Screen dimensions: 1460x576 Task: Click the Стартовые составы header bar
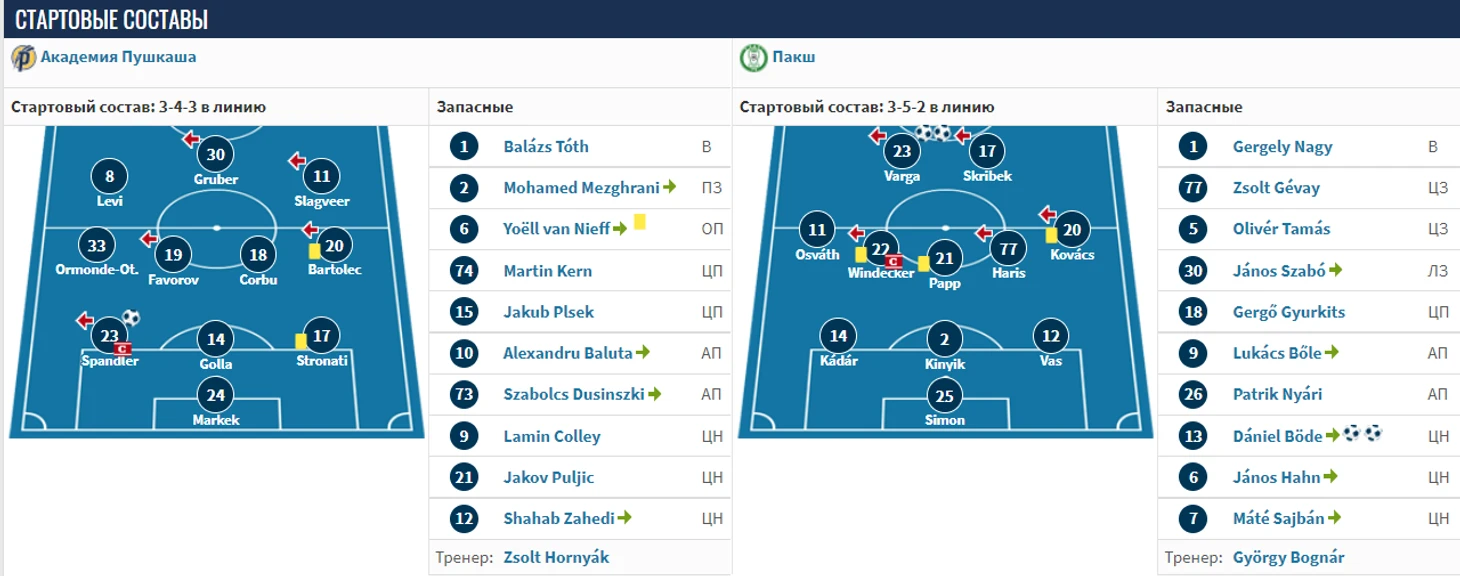coord(730,19)
